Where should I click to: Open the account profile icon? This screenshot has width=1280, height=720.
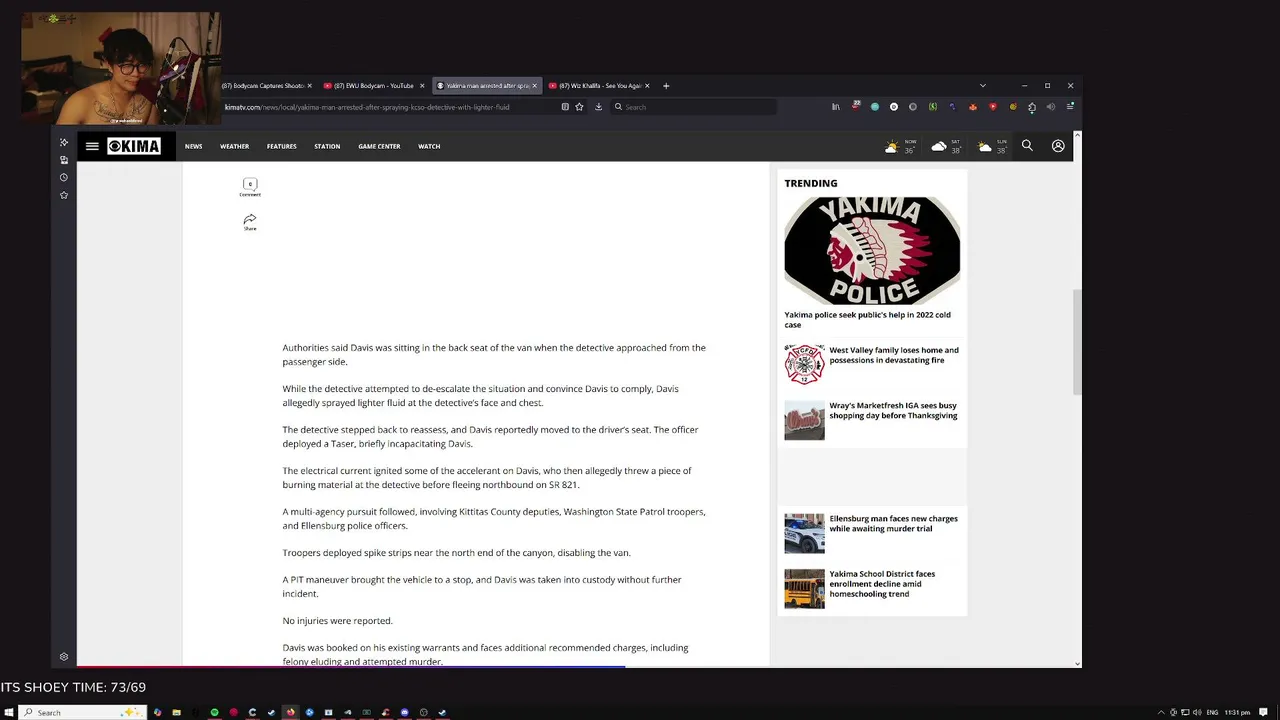(1058, 146)
